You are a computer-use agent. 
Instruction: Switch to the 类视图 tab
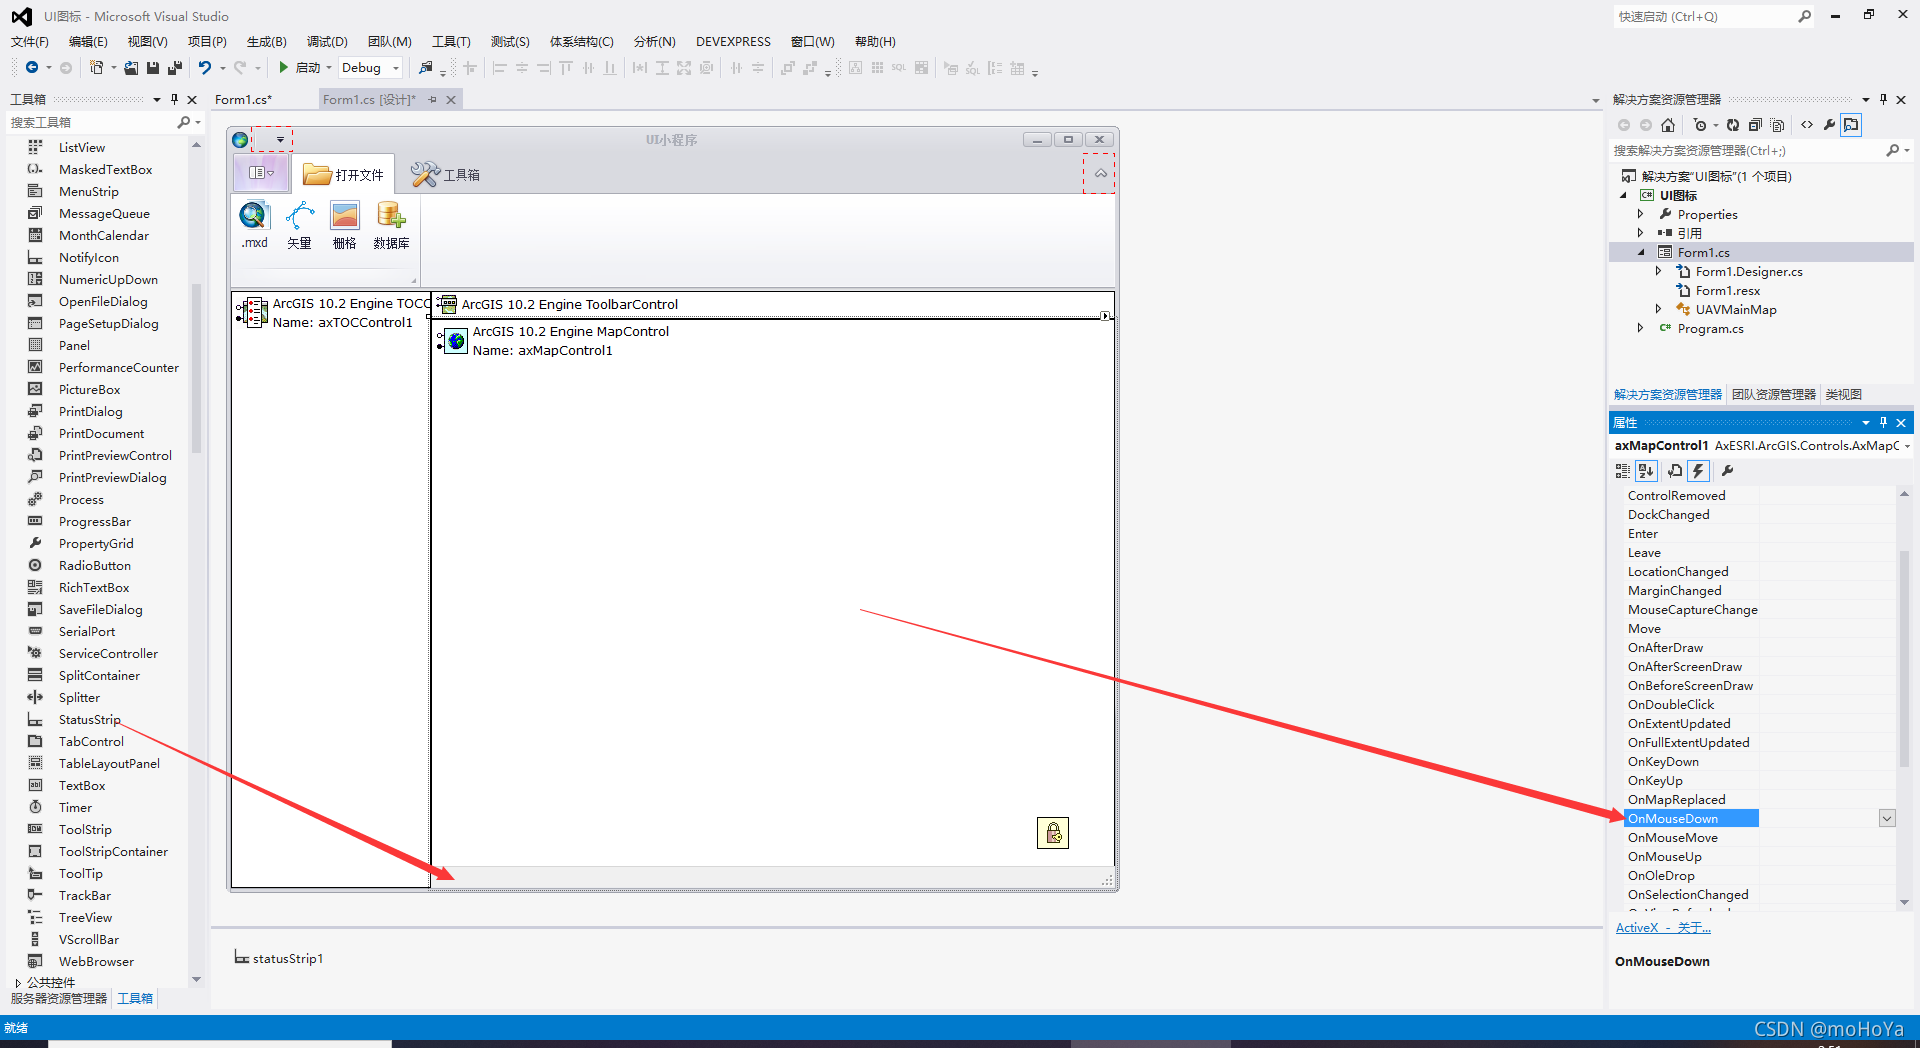(1843, 394)
